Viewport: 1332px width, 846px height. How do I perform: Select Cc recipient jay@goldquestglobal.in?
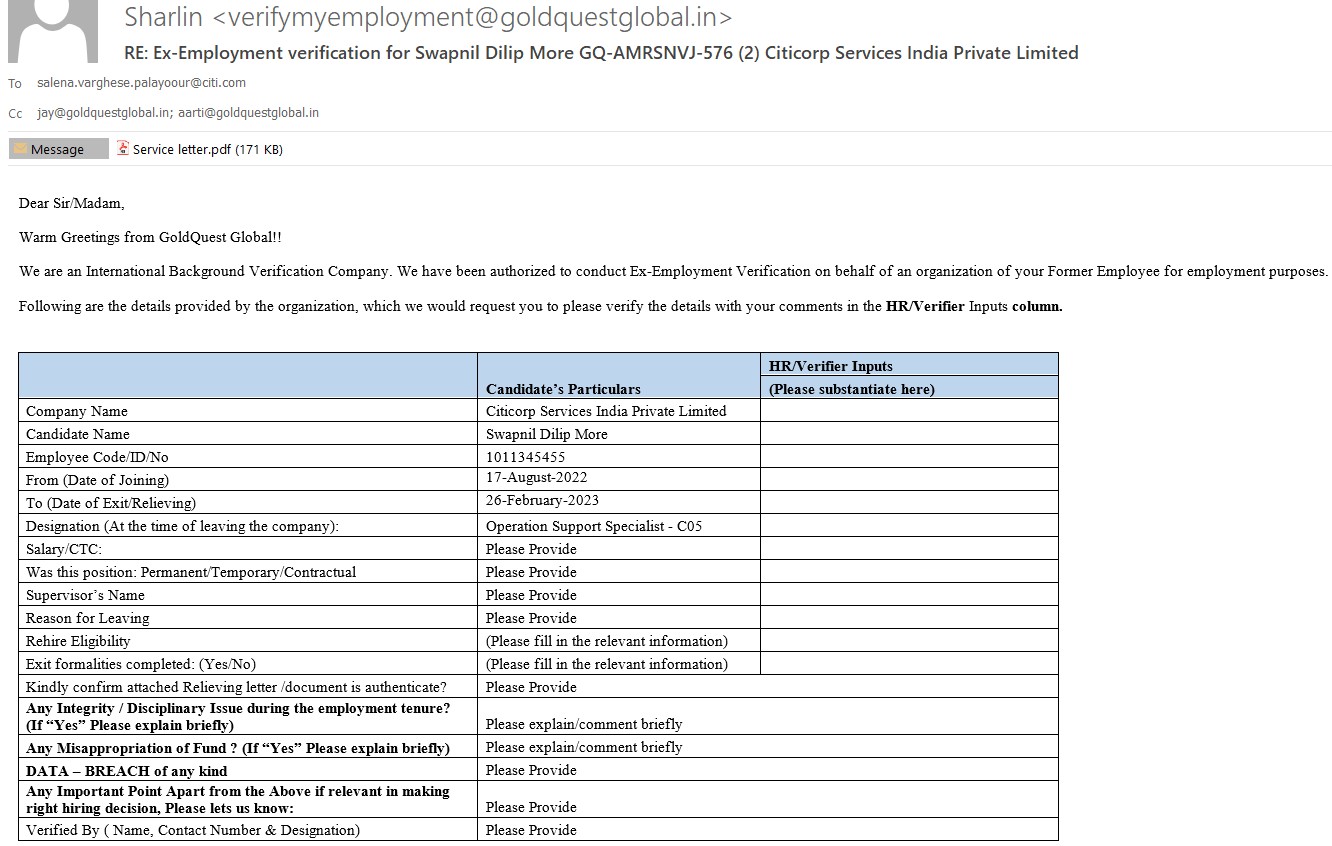coord(104,113)
